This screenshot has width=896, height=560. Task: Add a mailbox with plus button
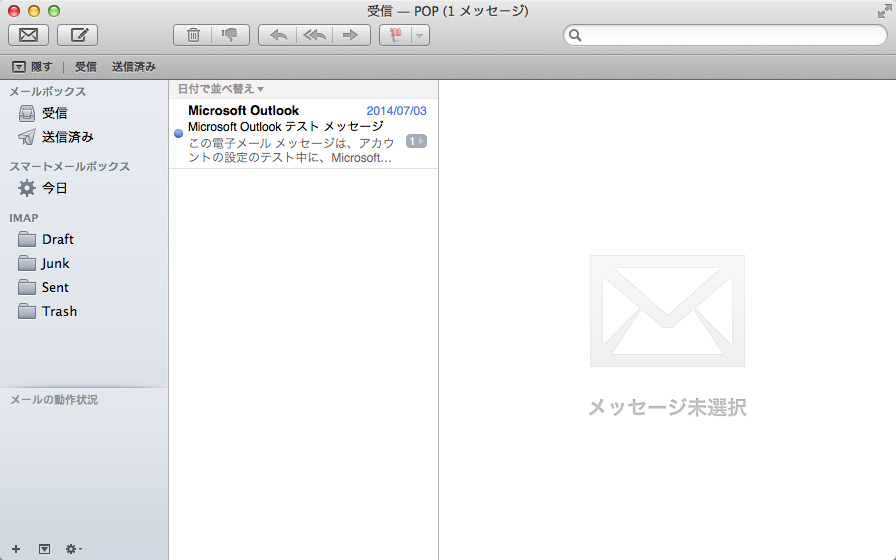tap(16, 548)
